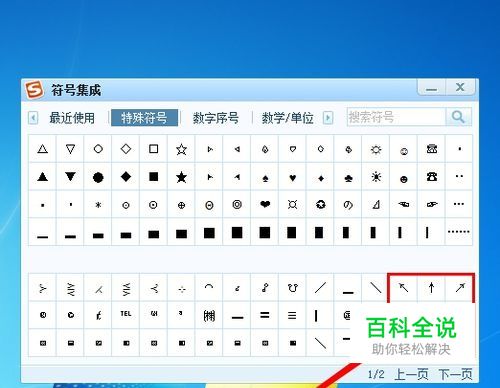This screenshot has width=500, height=388.
Task: Click the magnifier search button
Action: 458,117
